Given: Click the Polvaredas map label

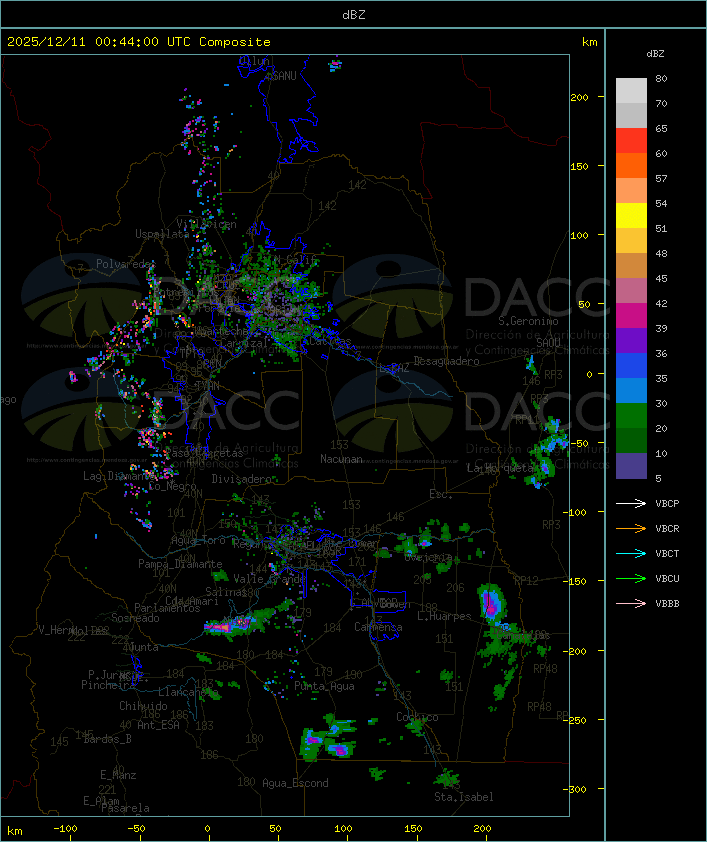Looking at the screenshot, I should pyautogui.click(x=125, y=264).
